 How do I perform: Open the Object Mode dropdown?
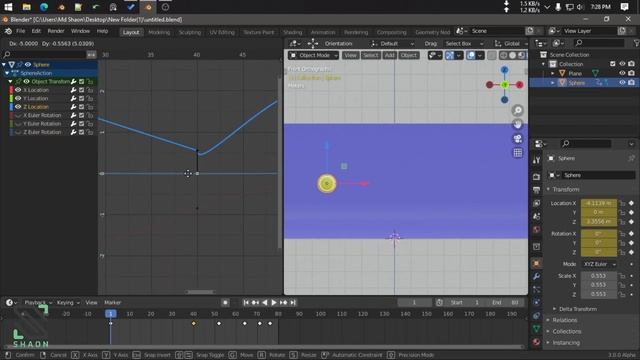(313, 56)
